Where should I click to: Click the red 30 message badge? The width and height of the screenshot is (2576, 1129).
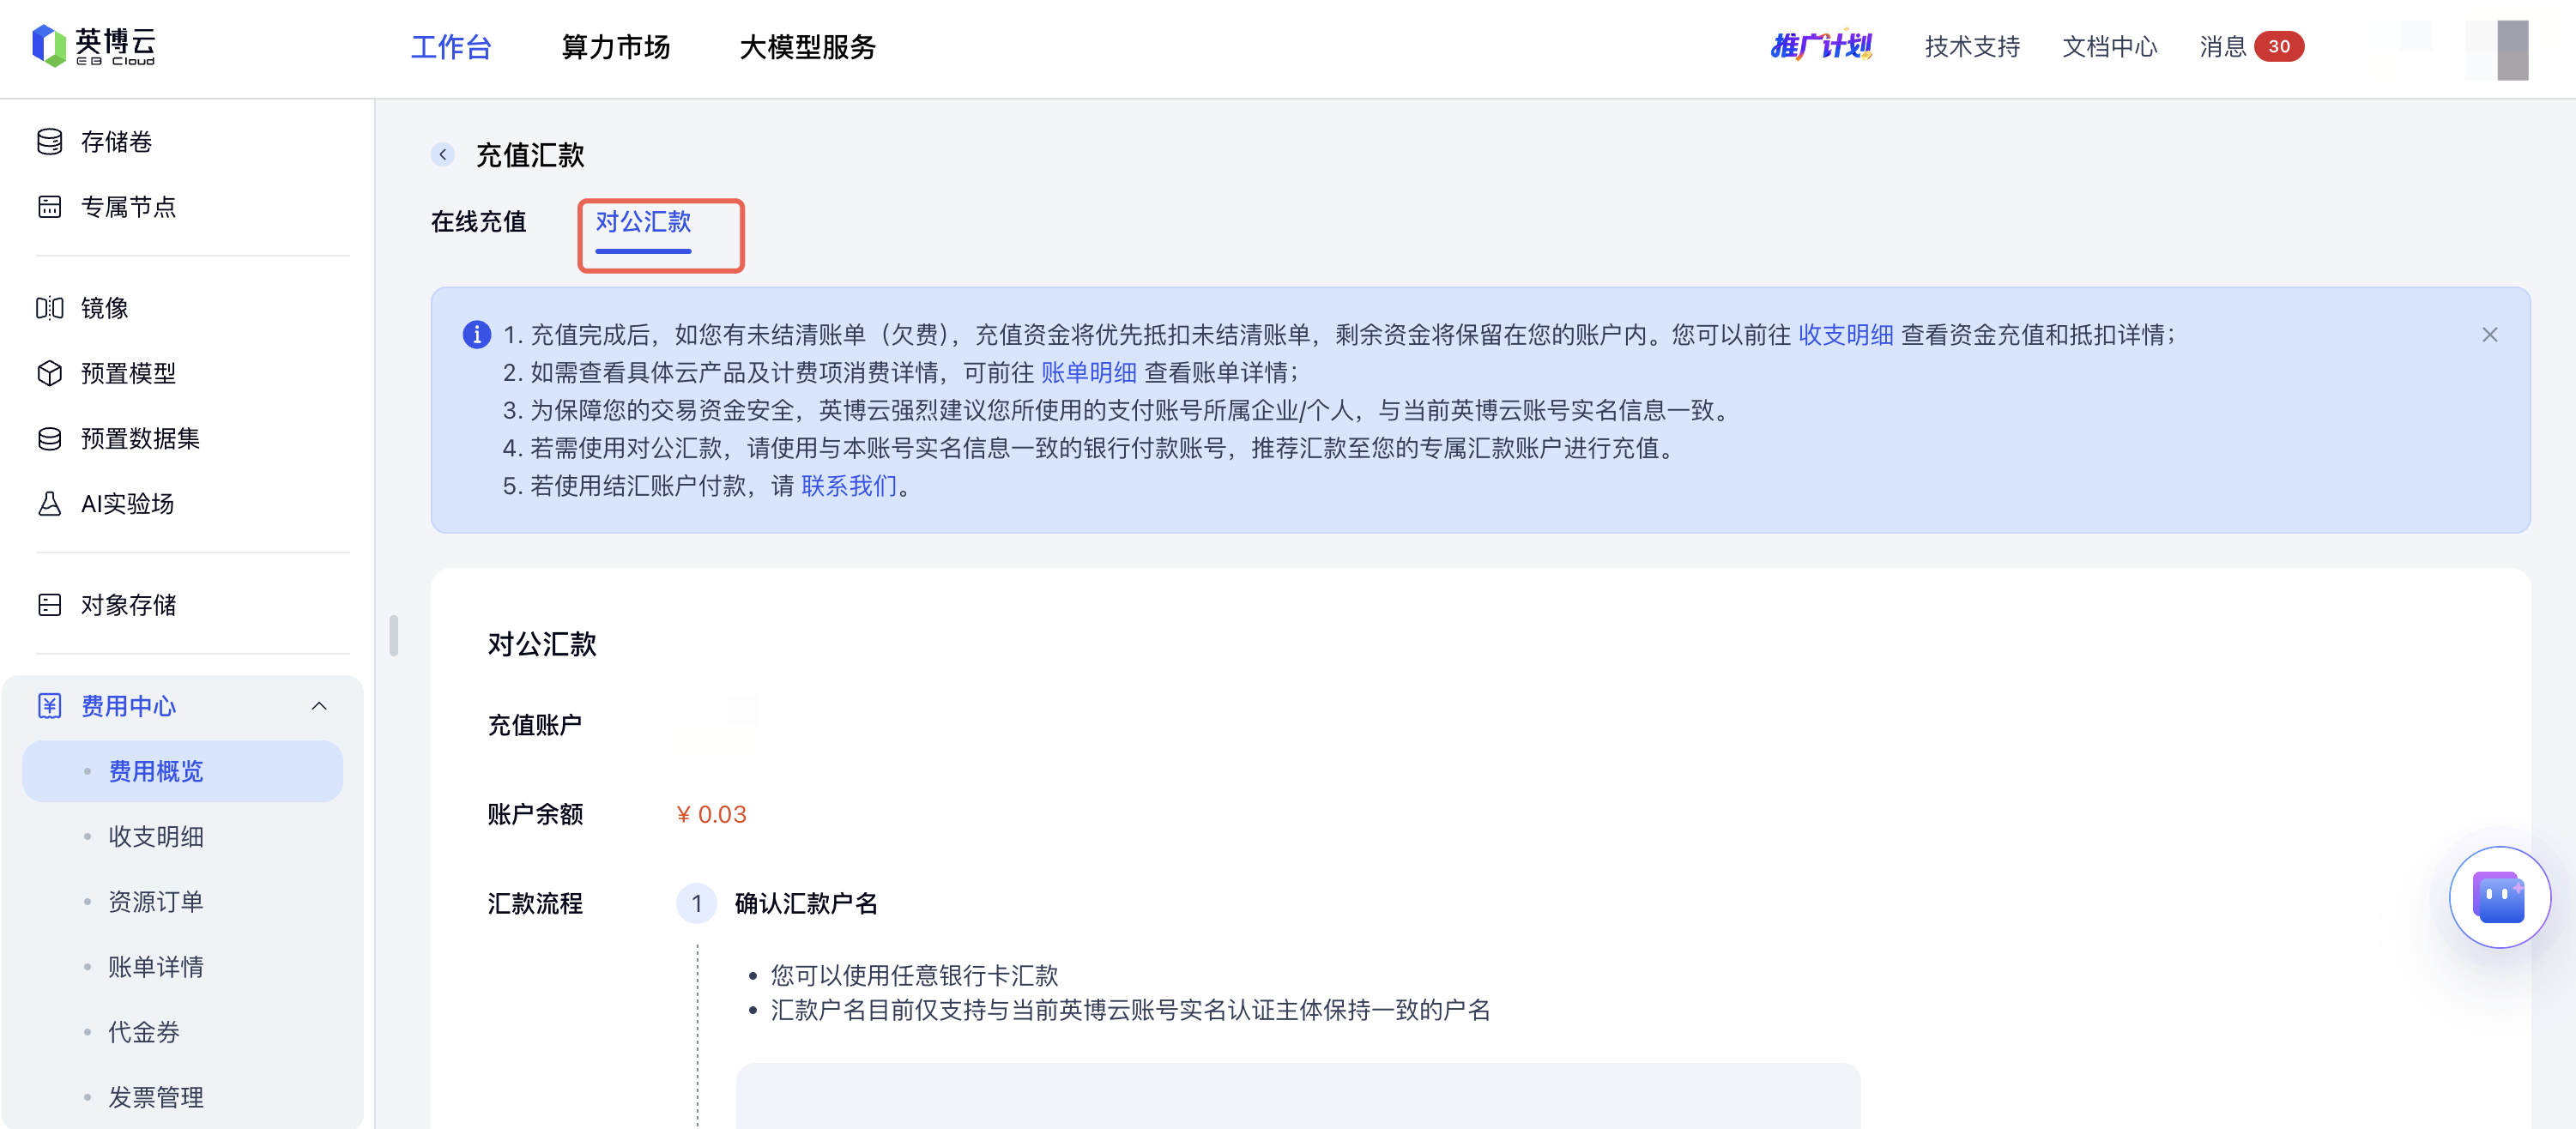(2279, 46)
